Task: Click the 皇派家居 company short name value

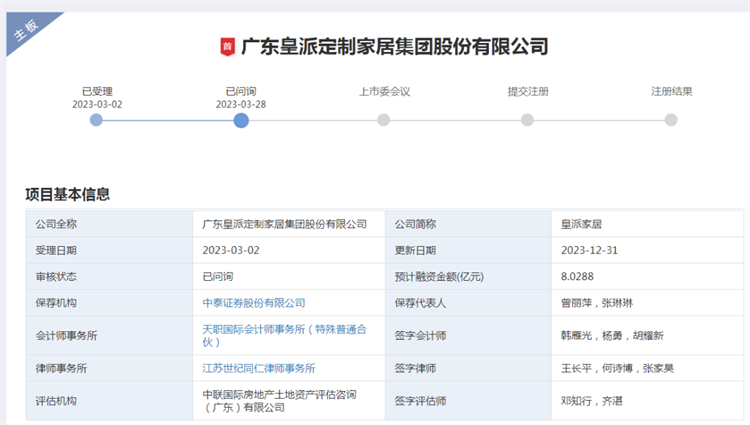Action: click(x=581, y=224)
